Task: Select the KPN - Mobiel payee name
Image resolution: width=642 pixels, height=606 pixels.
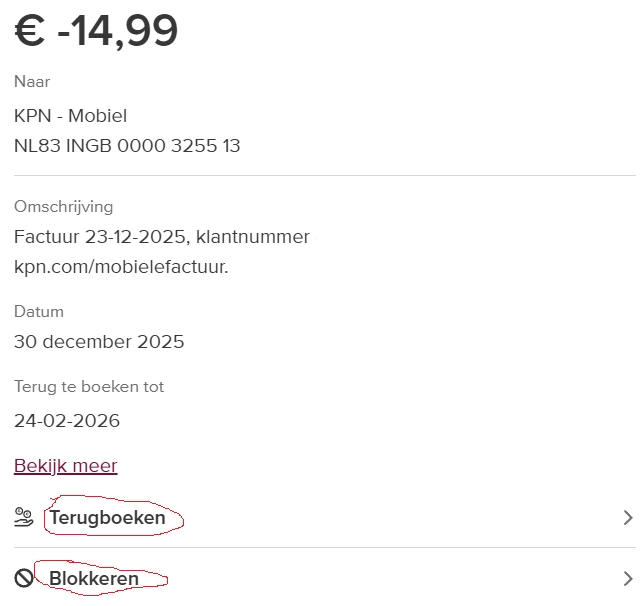Action: coord(70,116)
